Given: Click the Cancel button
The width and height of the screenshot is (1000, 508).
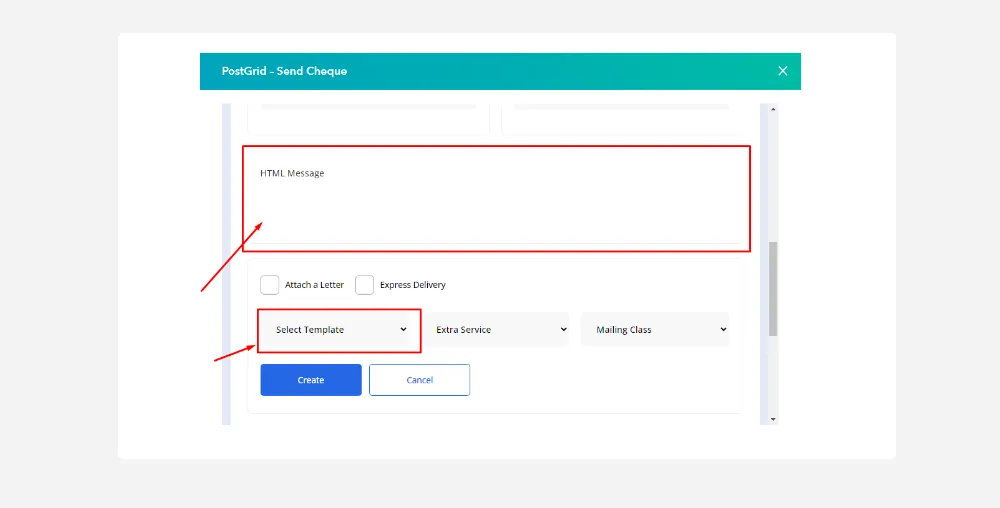Looking at the screenshot, I should point(420,380).
